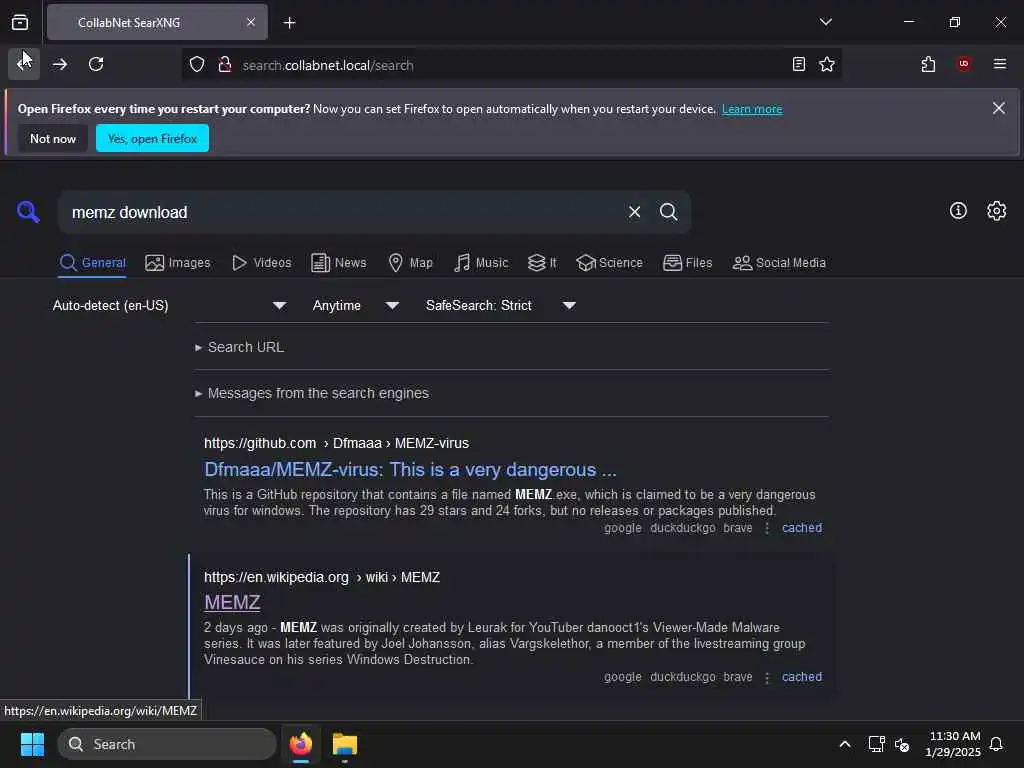Clear the search query text
Image resolution: width=1024 pixels, height=768 pixels.
point(634,212)
